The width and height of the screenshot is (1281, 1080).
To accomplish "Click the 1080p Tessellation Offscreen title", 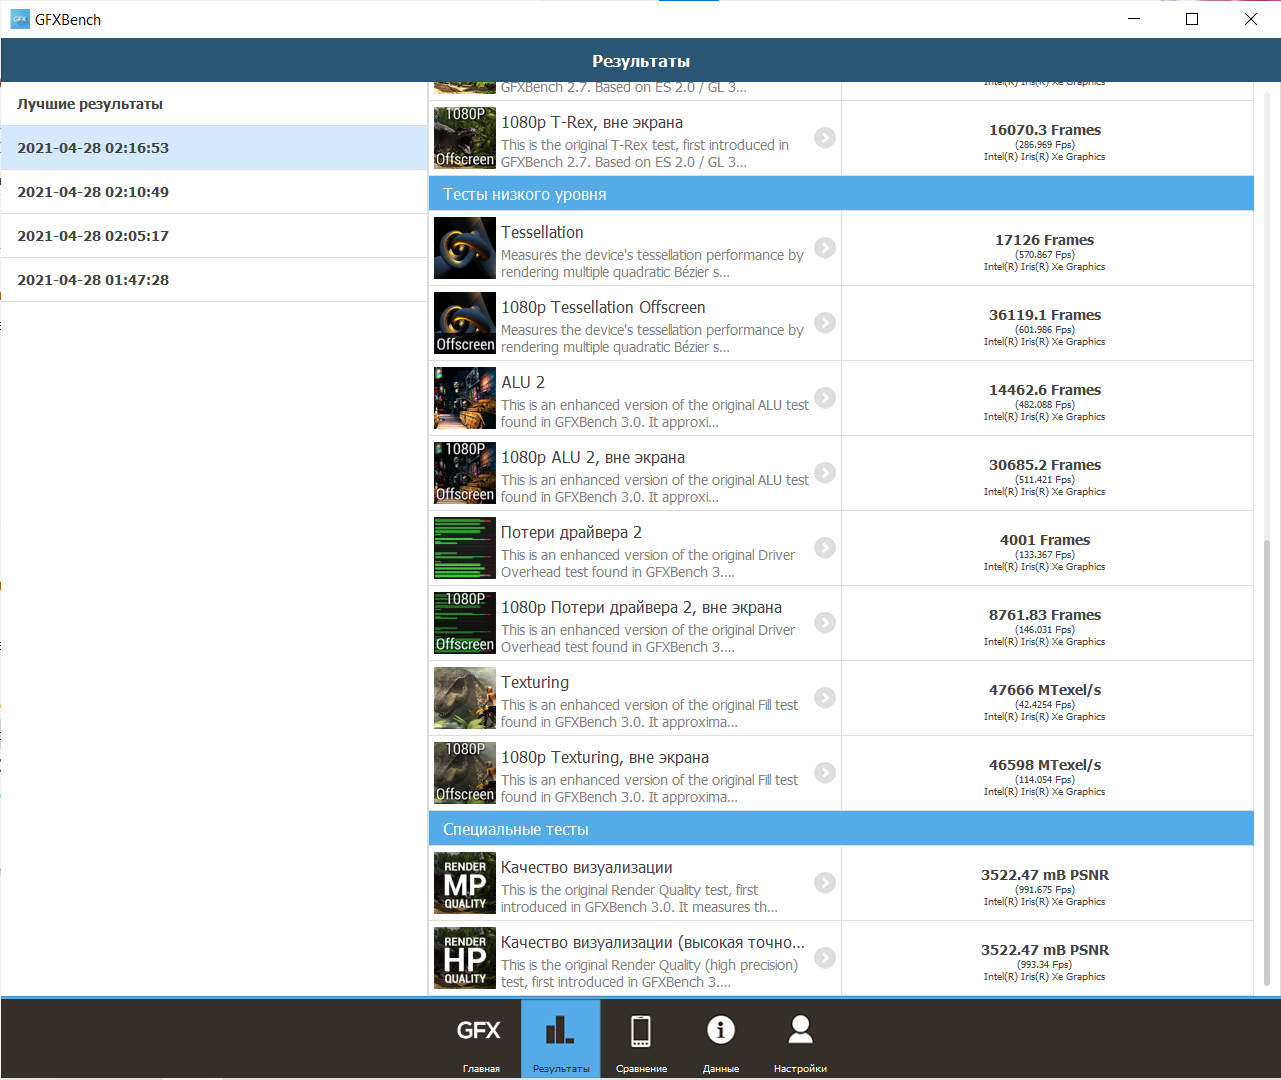I will [x=603, y=307].
